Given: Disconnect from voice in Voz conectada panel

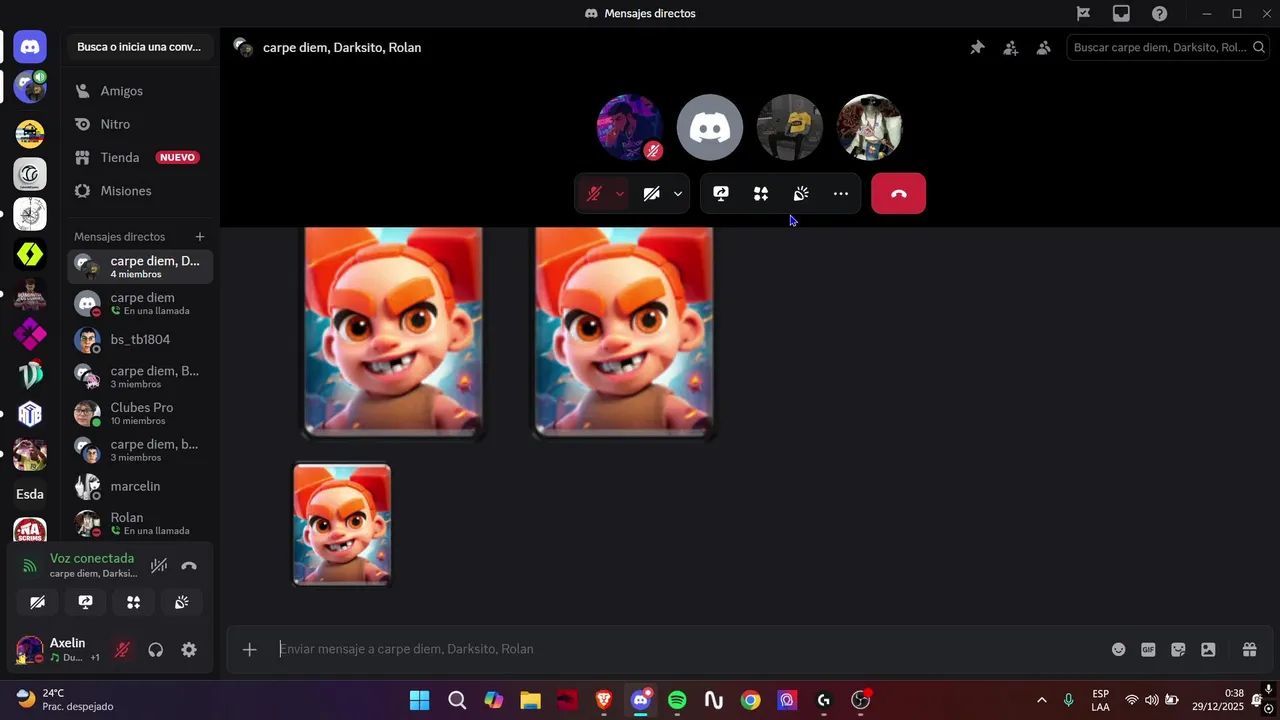Looking at the screenshot, I should pos(189,566).
